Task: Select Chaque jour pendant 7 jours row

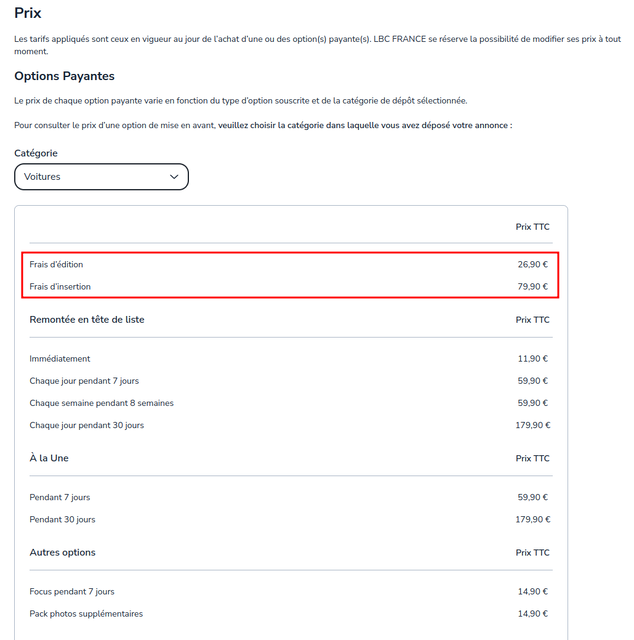Action: click(x=291, y=381)
